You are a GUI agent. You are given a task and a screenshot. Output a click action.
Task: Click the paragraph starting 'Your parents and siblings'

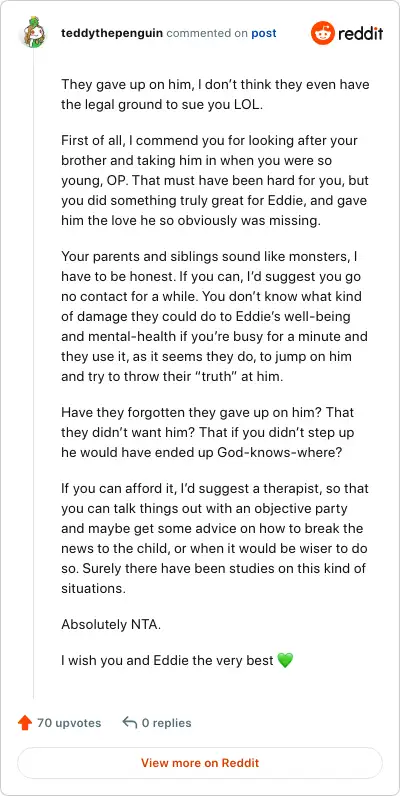214,316
